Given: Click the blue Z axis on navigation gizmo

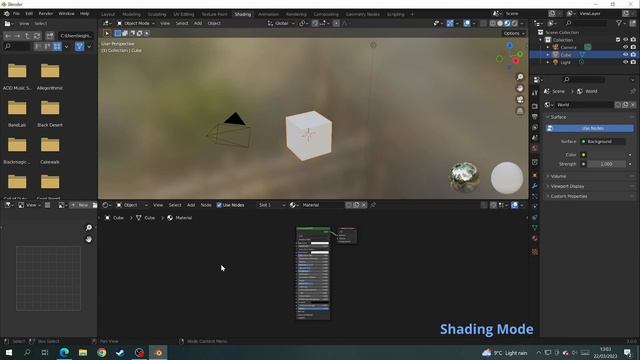Looking at the screenshot, I should tap(509, 46).
